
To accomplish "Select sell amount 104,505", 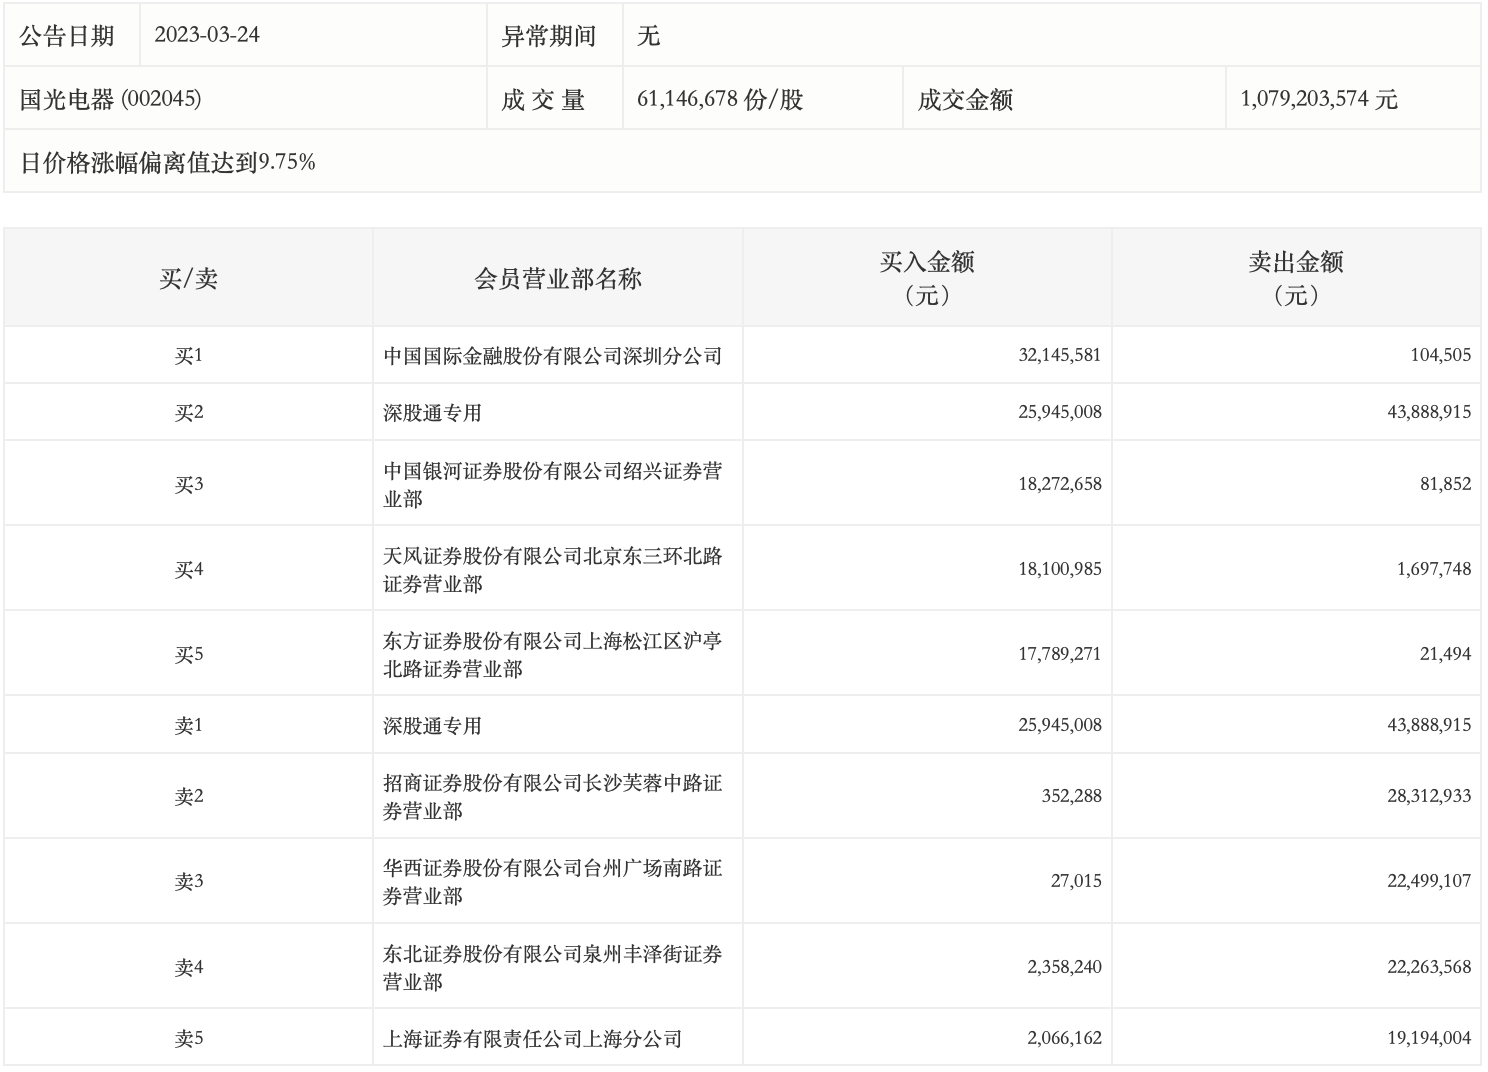I will 1441,355.
